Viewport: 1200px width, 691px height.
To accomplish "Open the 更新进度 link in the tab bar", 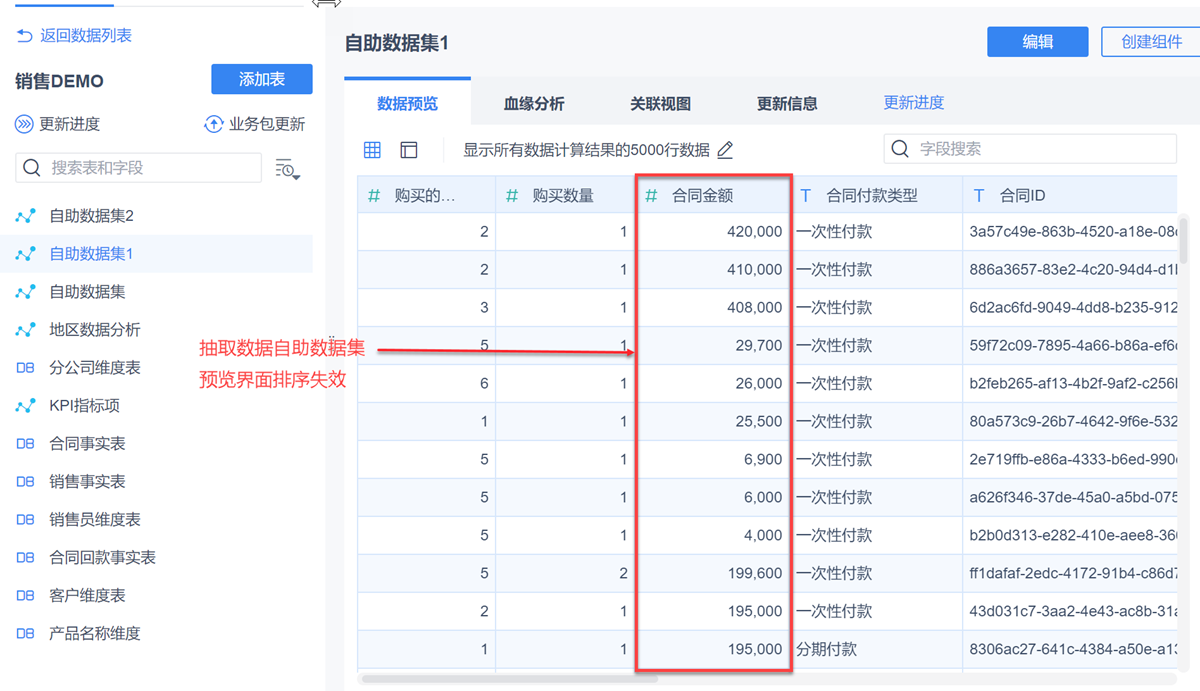I will (x=913, y=102).
